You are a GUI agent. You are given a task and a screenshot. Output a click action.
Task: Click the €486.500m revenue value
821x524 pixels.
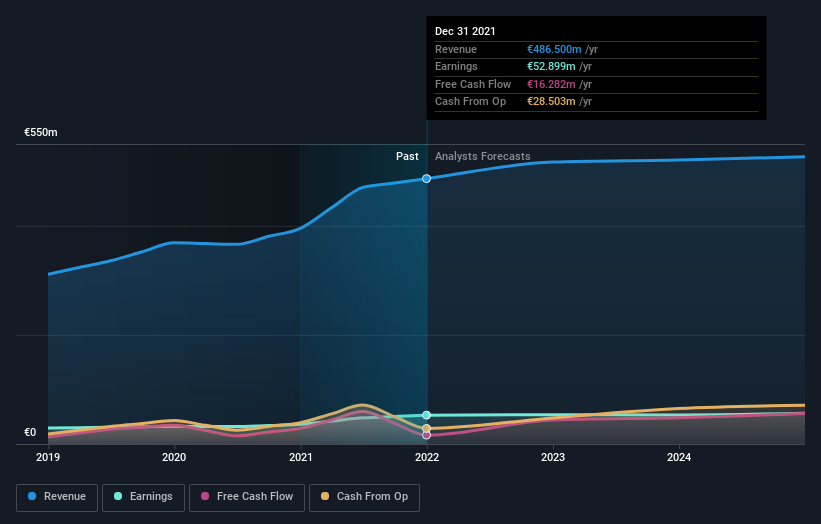tap(554, 49)
